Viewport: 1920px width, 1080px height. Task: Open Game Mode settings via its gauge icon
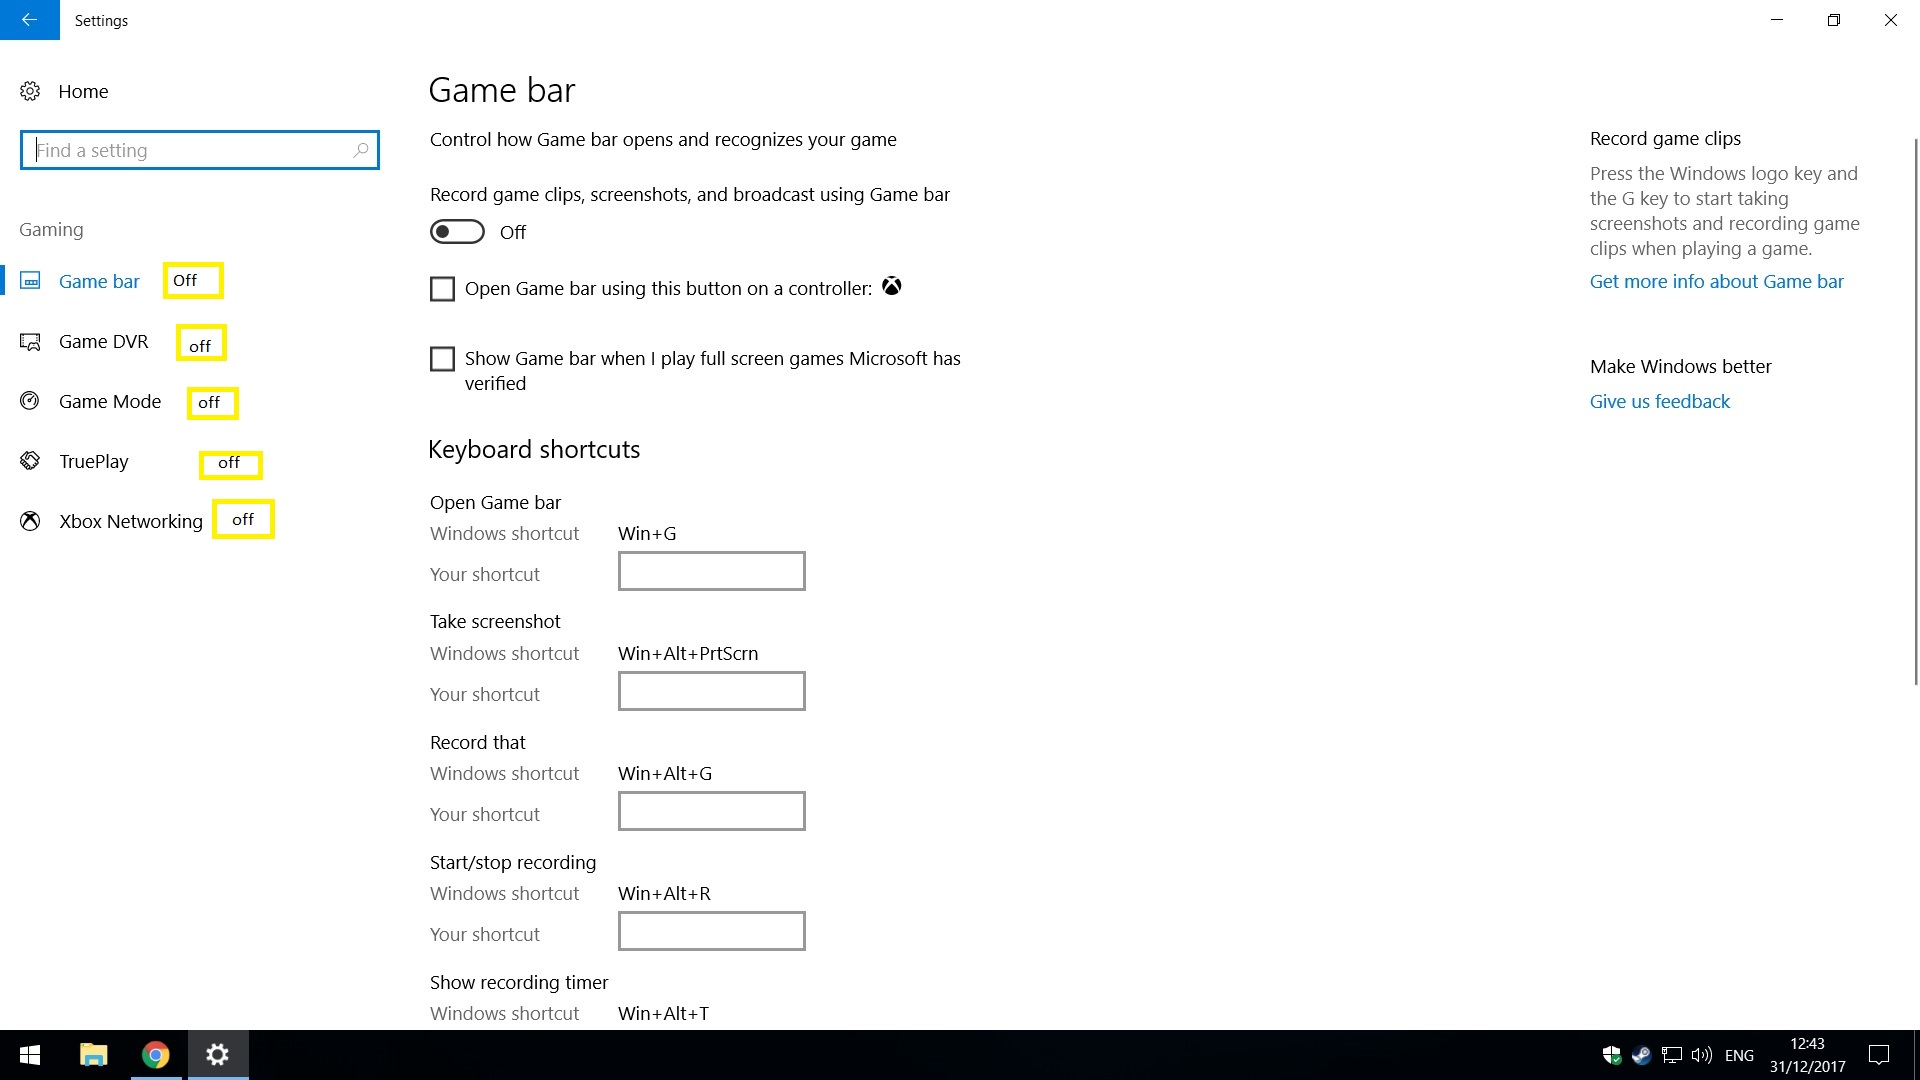tap(30, 400)
